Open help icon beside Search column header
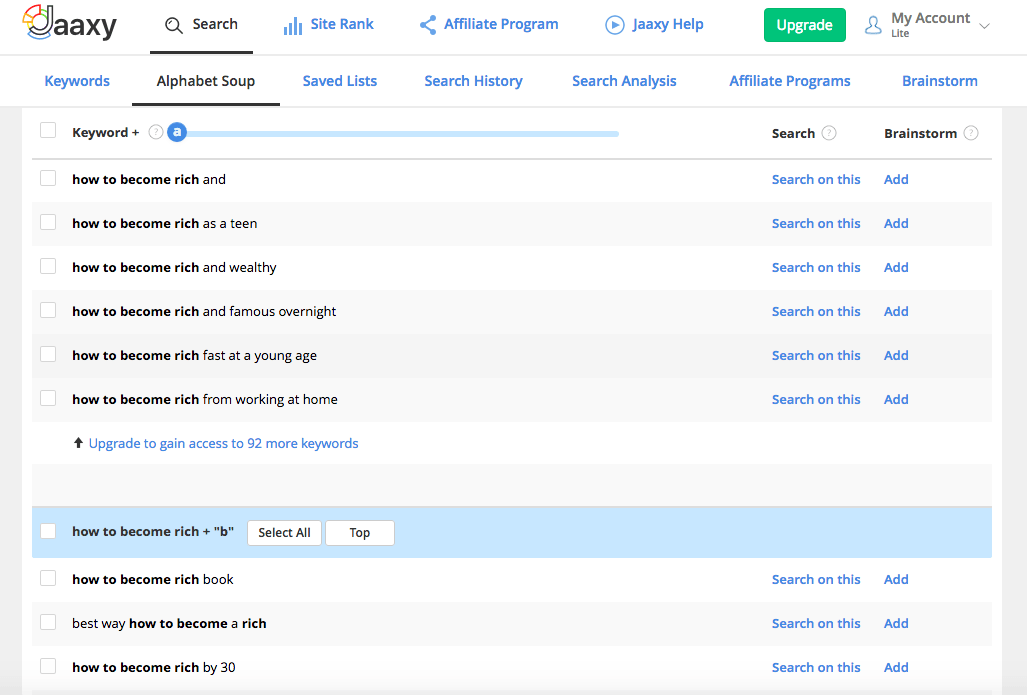 pos(829,133)
